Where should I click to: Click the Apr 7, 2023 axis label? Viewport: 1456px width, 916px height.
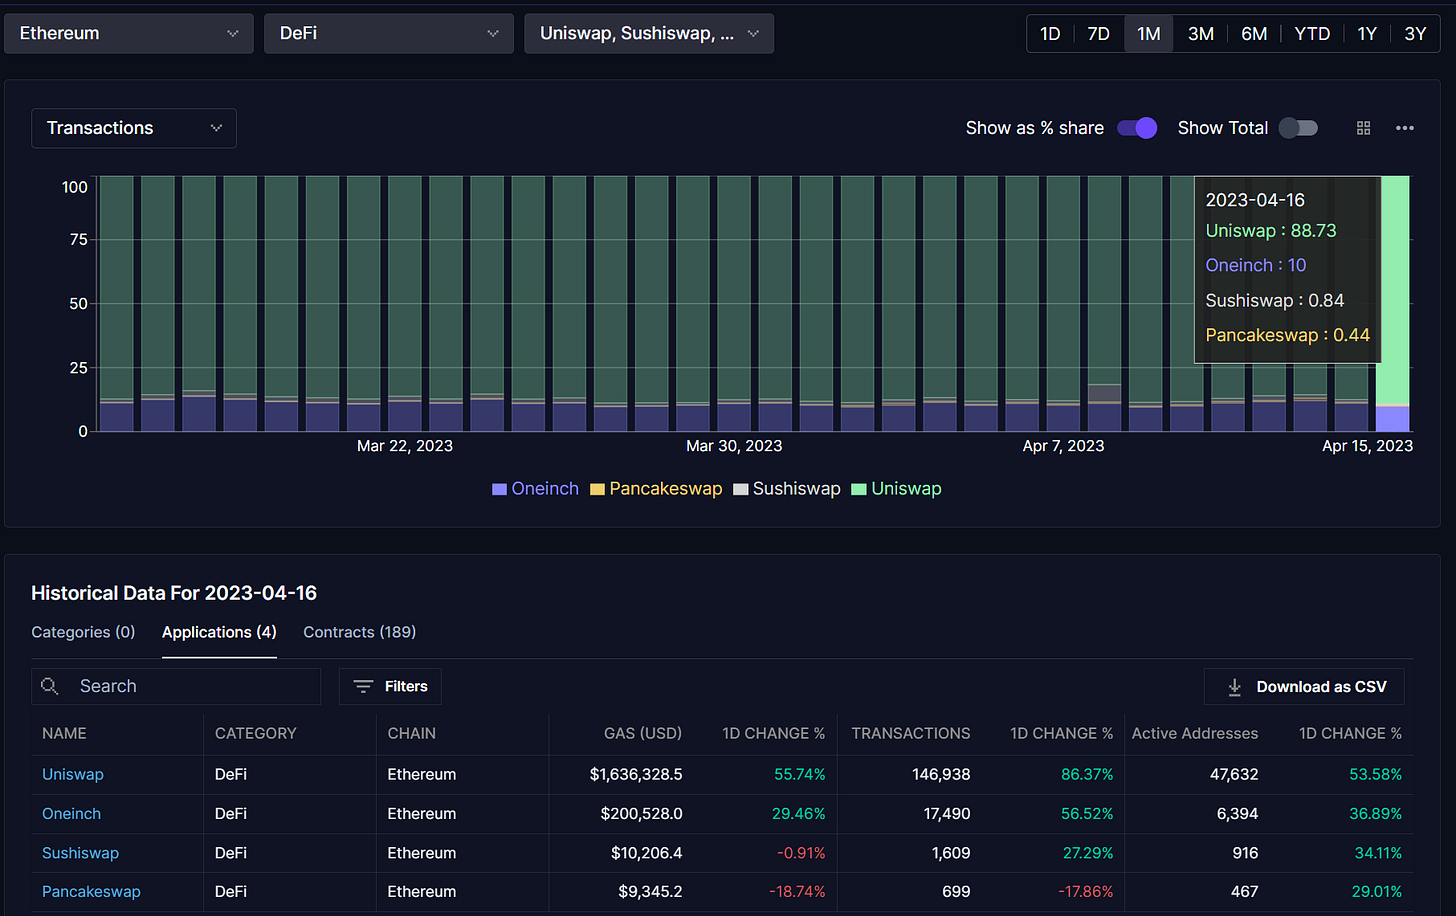1063,446
